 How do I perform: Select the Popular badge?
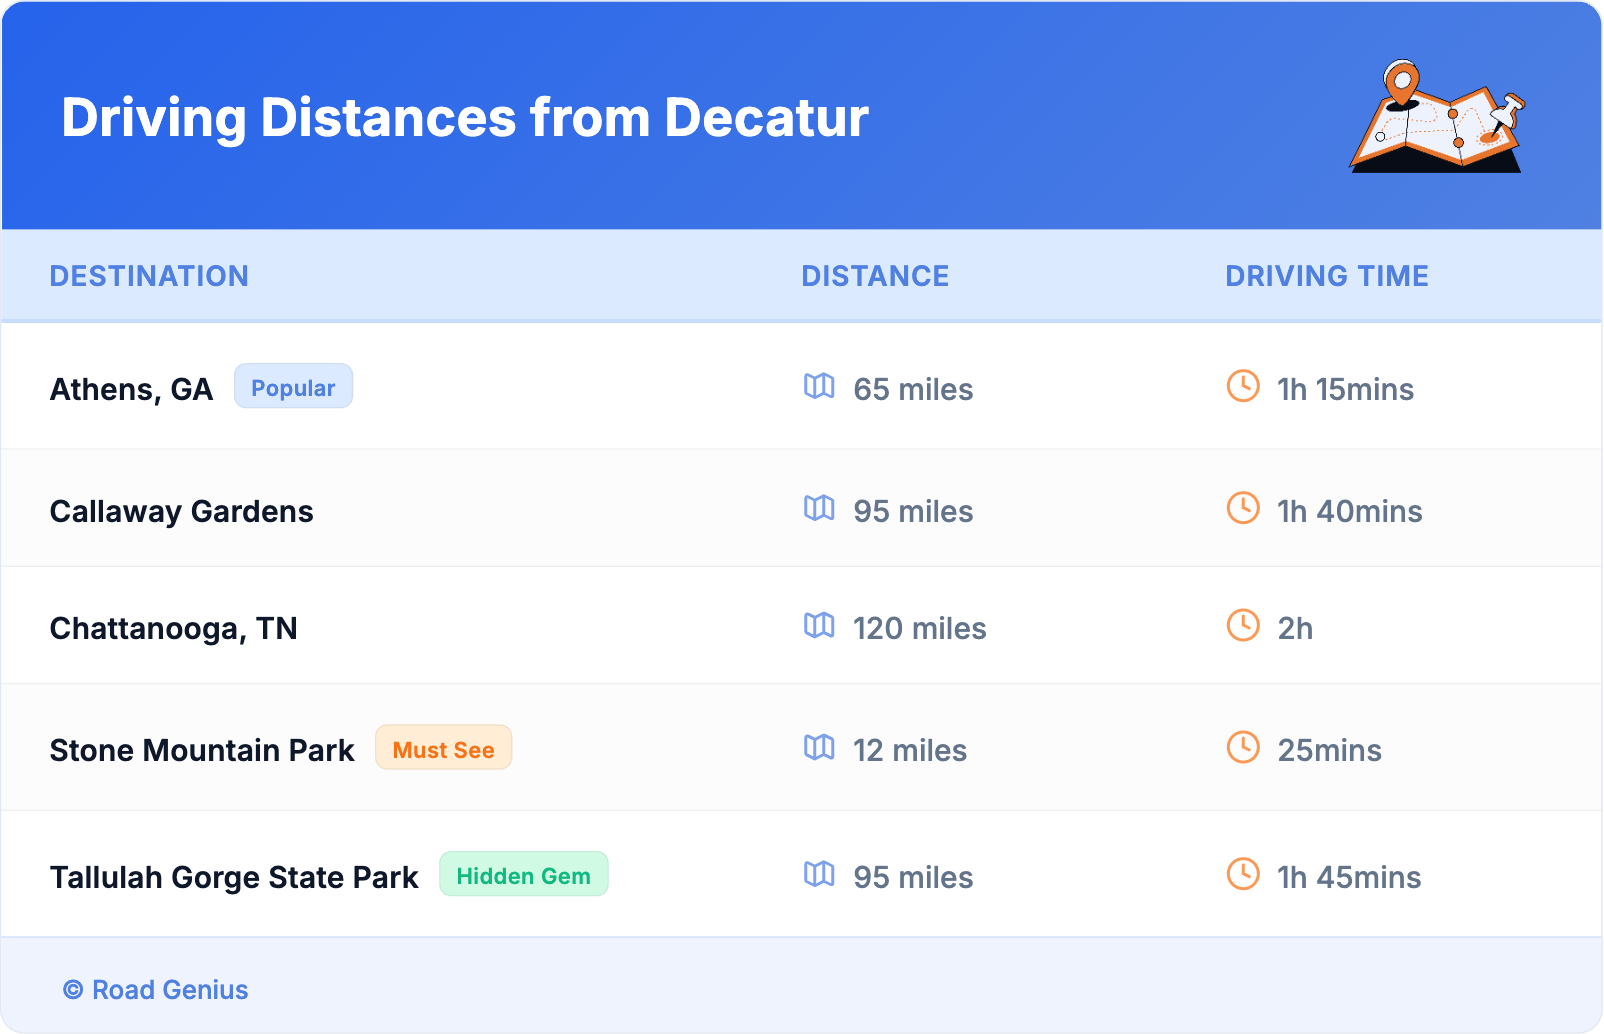[x=293, y=387]
